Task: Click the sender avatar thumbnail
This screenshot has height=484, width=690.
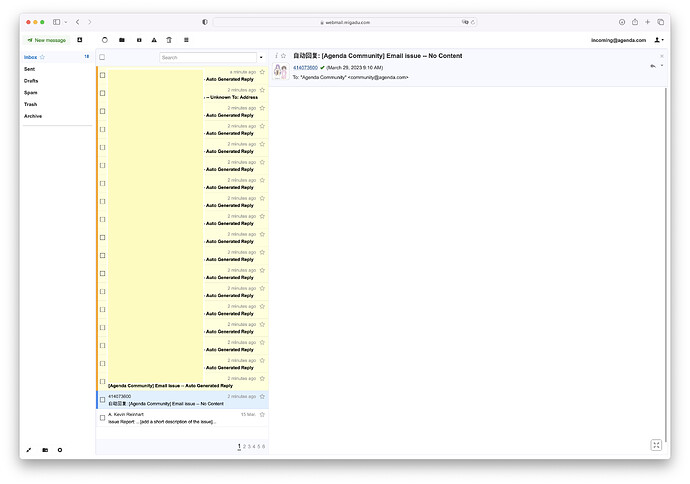Action: 281,71
